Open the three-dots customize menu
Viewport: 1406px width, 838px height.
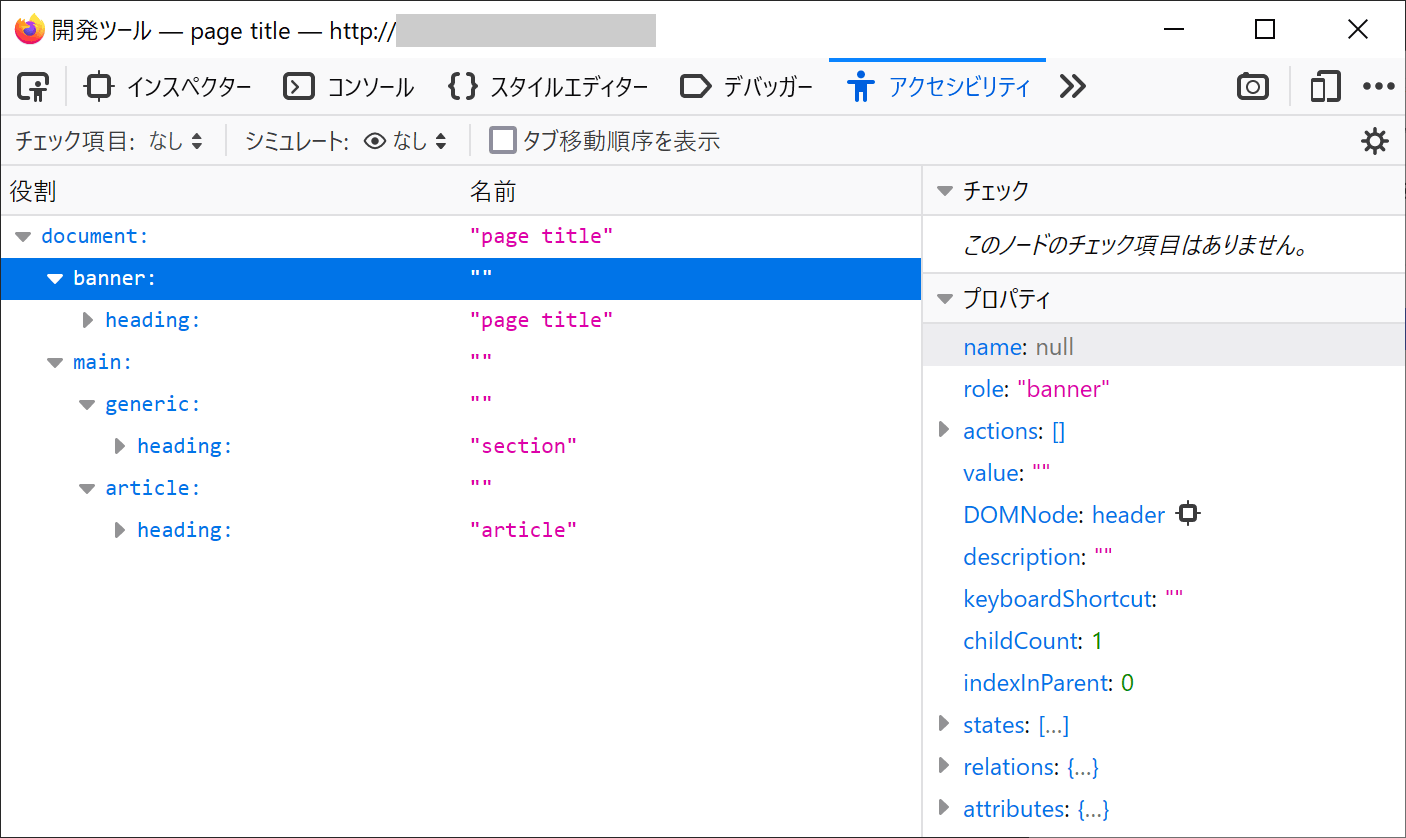1378,88
